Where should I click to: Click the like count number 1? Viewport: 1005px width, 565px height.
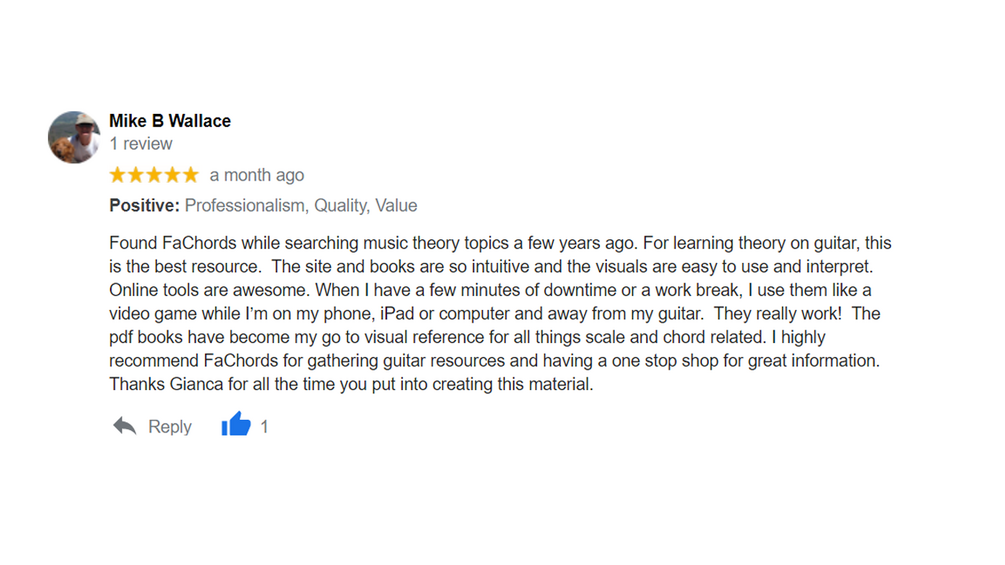[264, 427]
